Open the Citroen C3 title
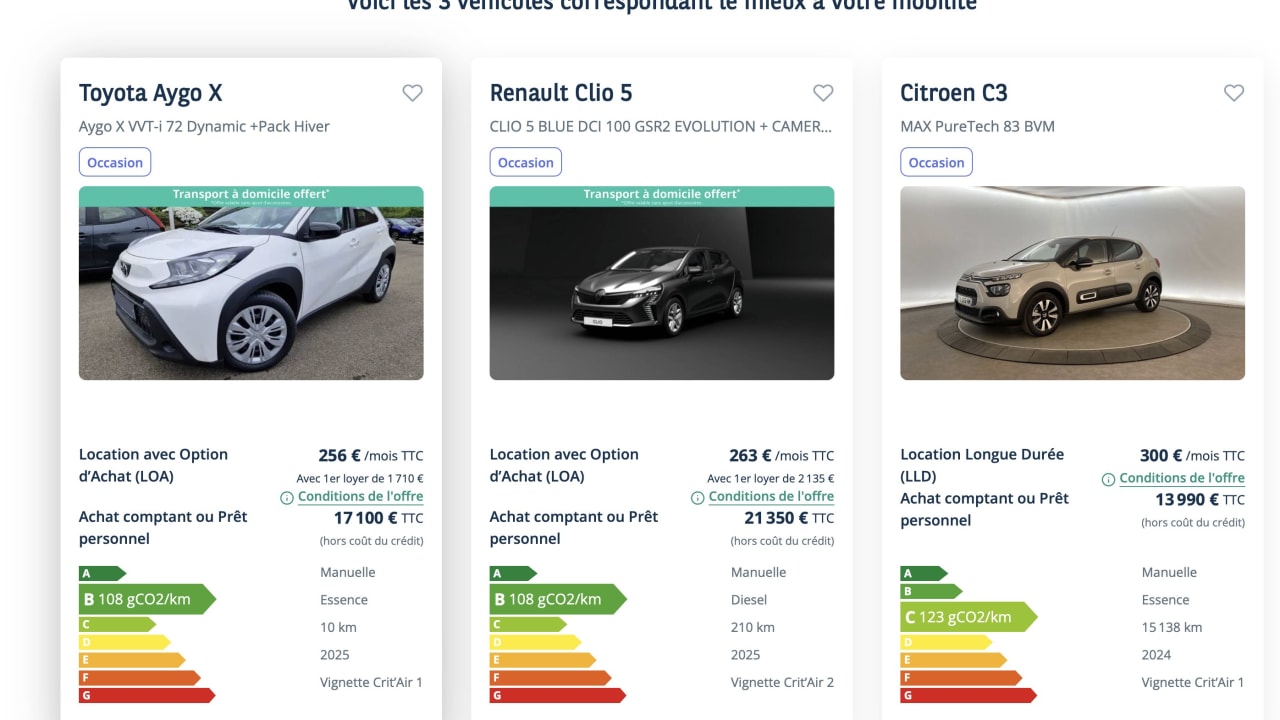1280x720 pixels. click(954, 93)
